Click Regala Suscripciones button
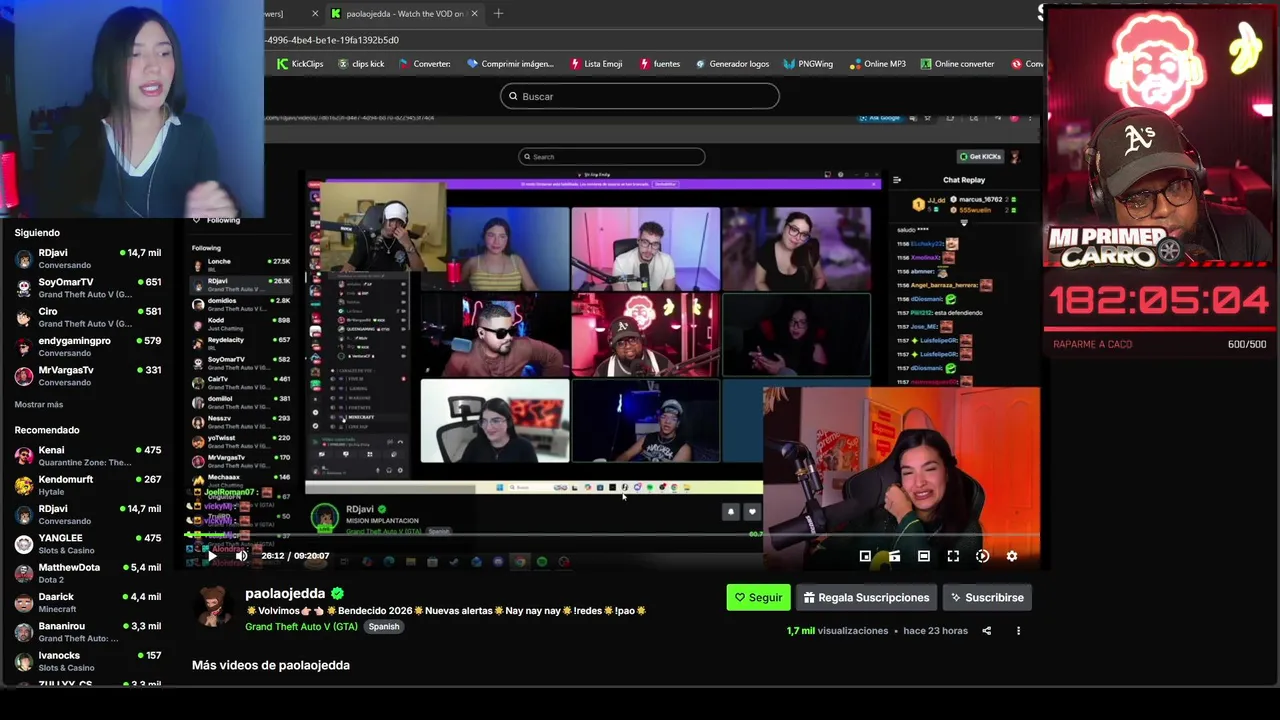Viewport: 1280px width, 720px height. (866, 597)
